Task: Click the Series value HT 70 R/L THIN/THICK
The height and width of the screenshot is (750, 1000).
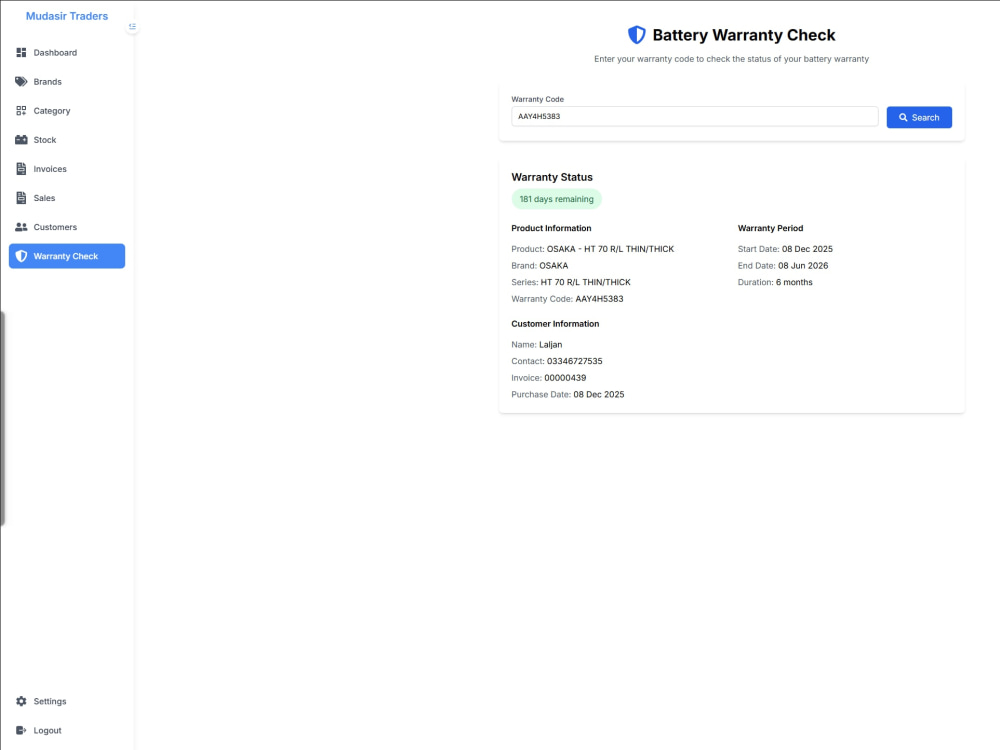Action: coord(585,282)
